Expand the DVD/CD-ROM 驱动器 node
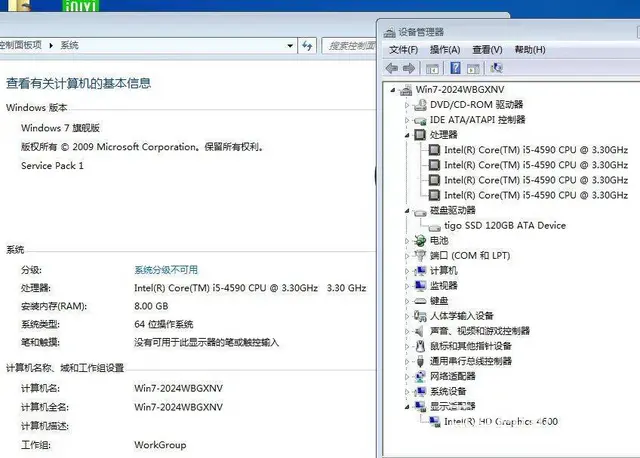This screenshot has width=640, height=458. click(407, 105)
